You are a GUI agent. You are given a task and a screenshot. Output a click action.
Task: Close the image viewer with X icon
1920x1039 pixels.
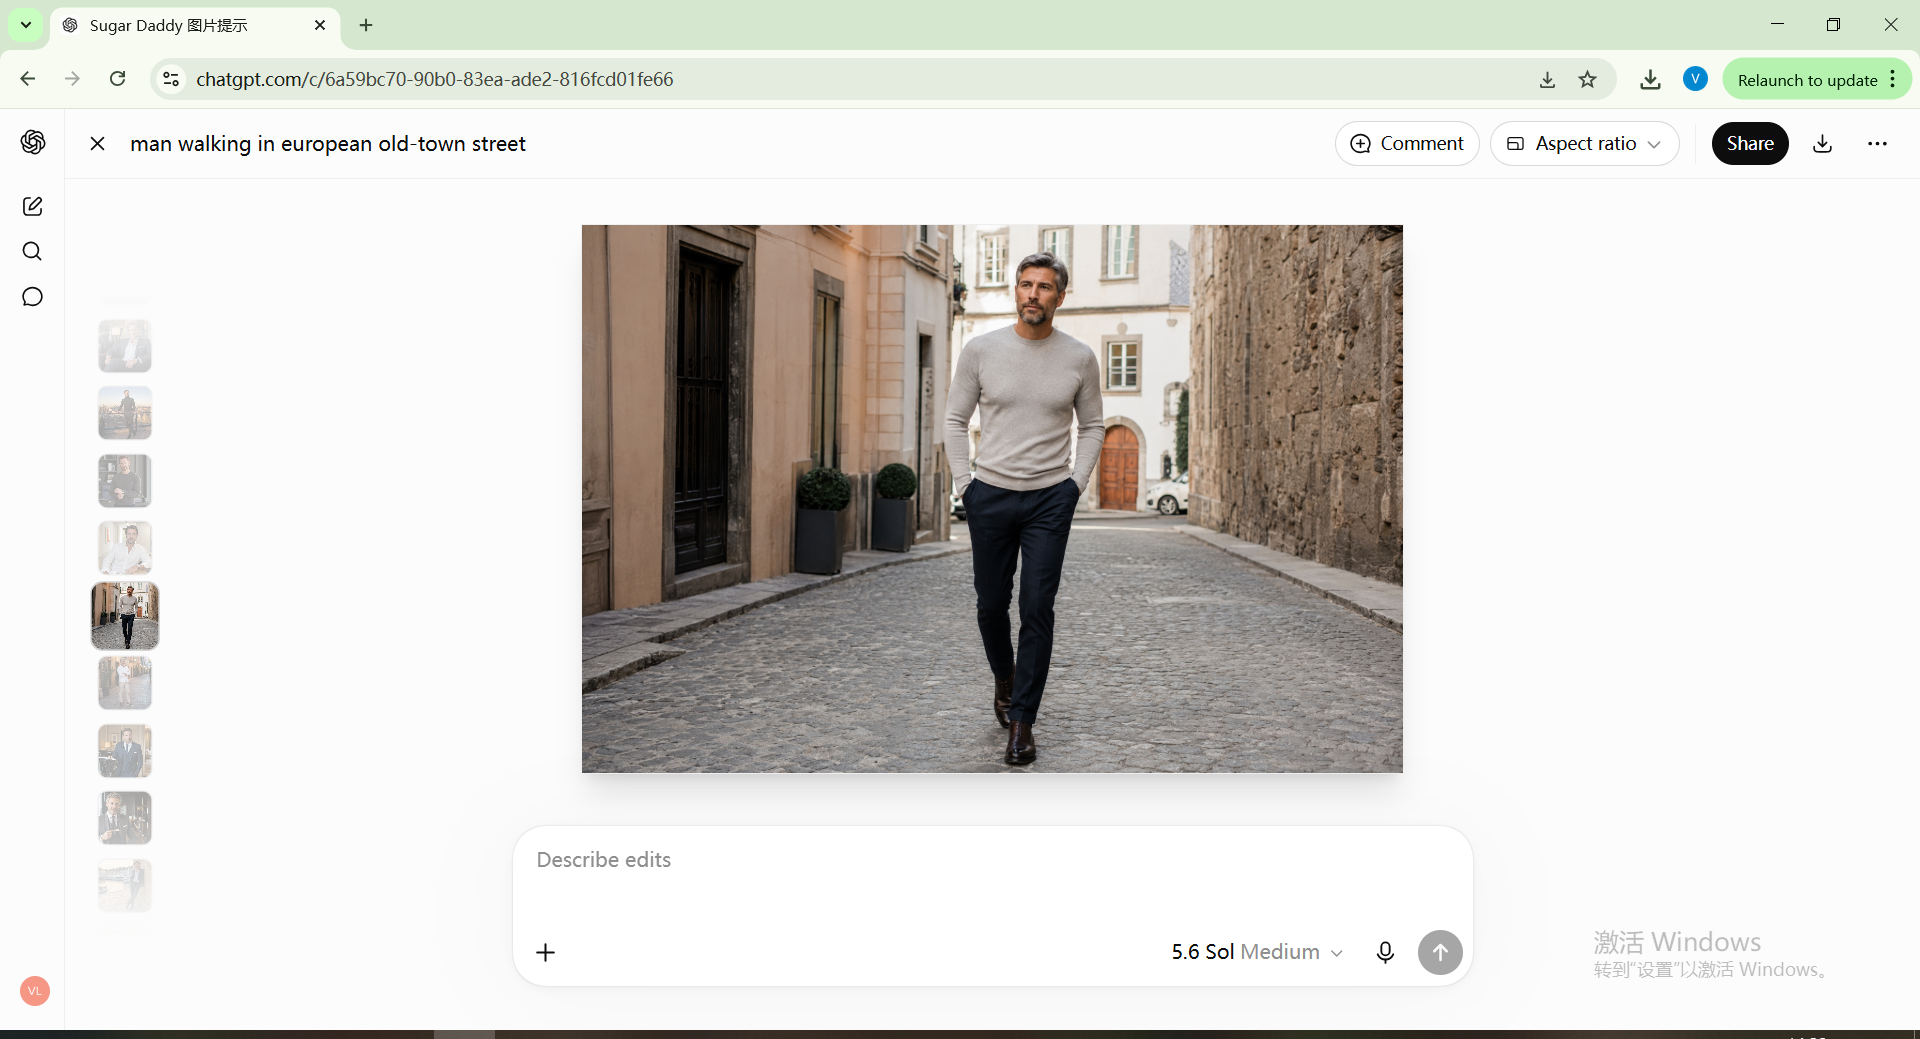(x=97, y=144)
